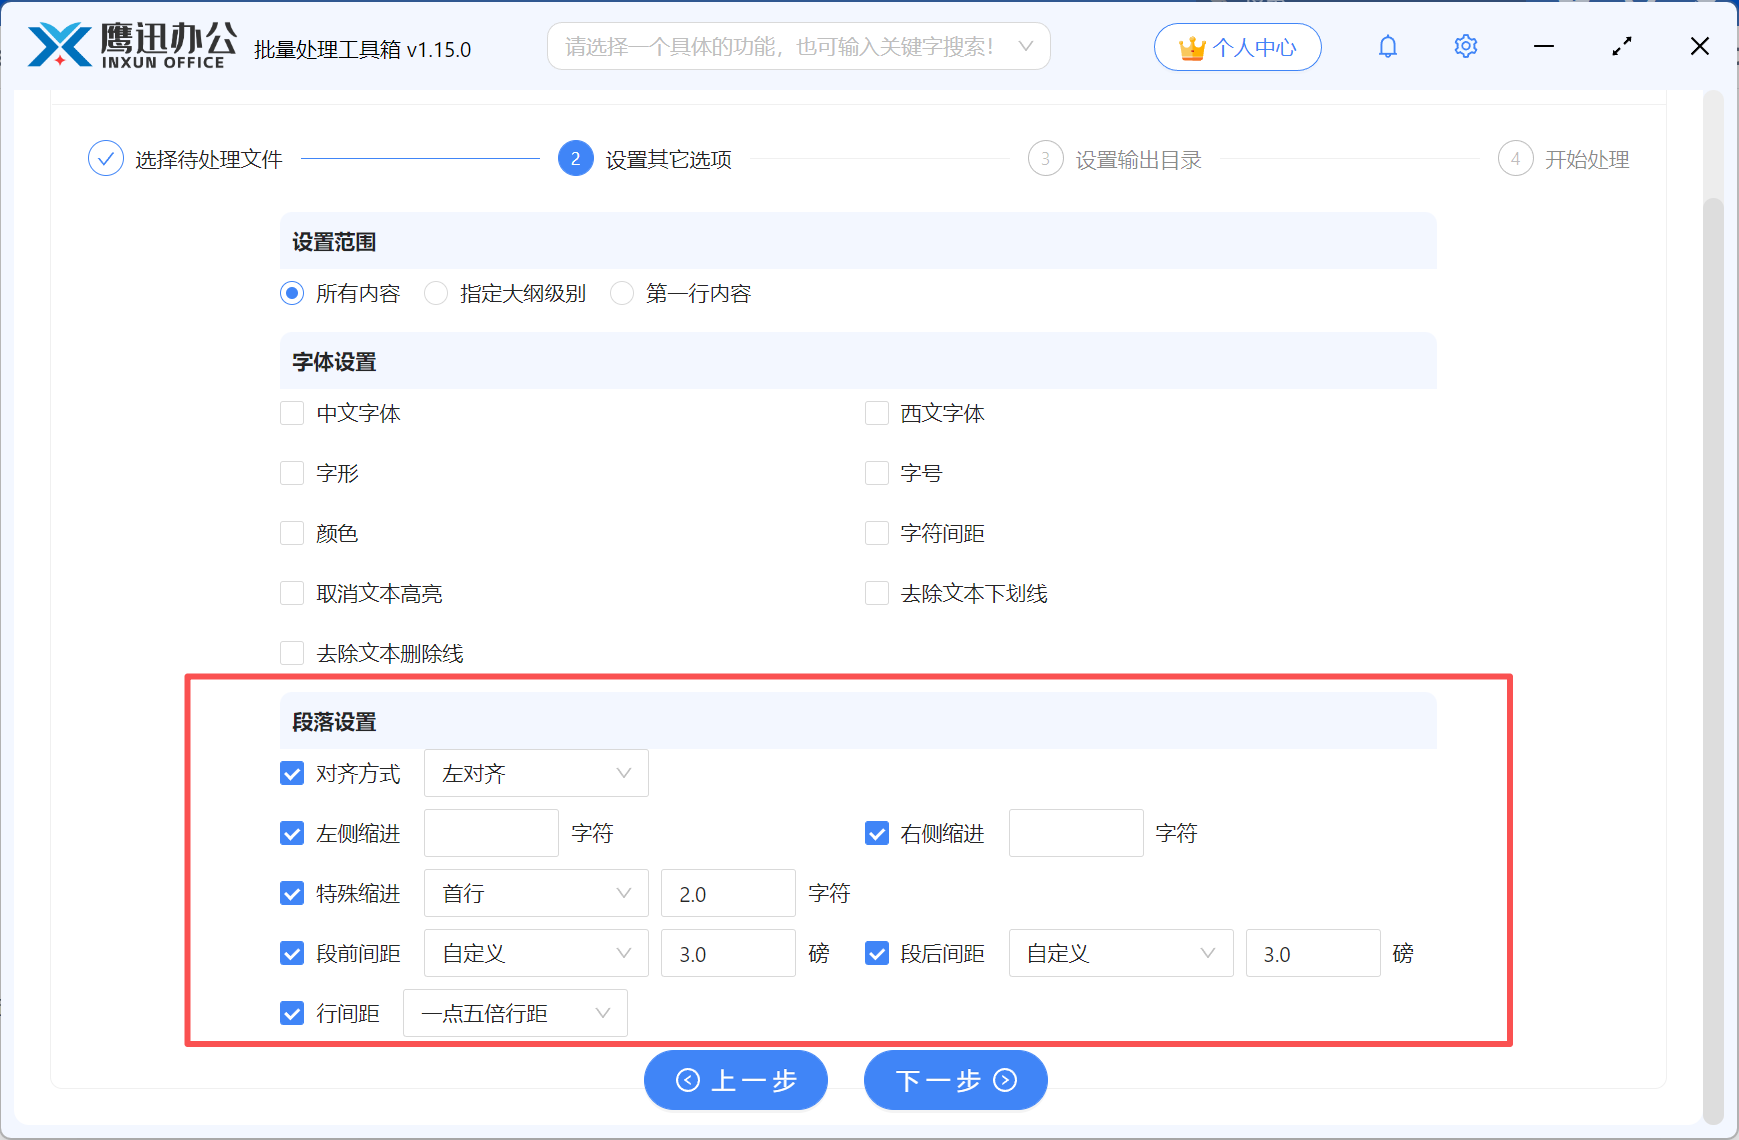Uncheck the 段前间距 checkbox
Image resolution: width=1739 pixels, height=1140 pixels.
click(x=292, y=953)
